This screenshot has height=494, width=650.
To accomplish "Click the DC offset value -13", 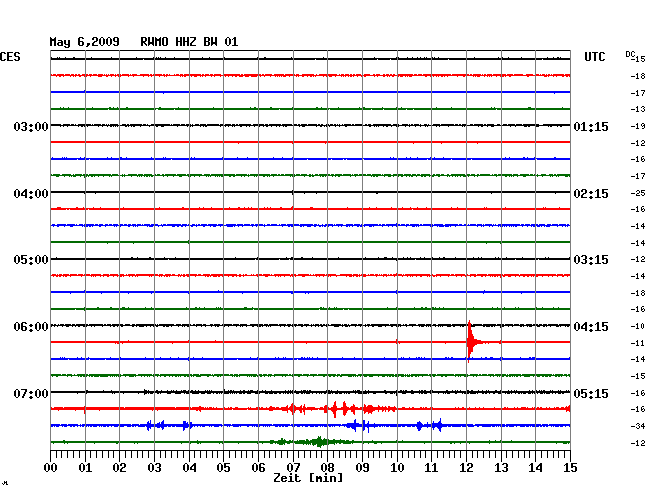I will click(638, 109).
